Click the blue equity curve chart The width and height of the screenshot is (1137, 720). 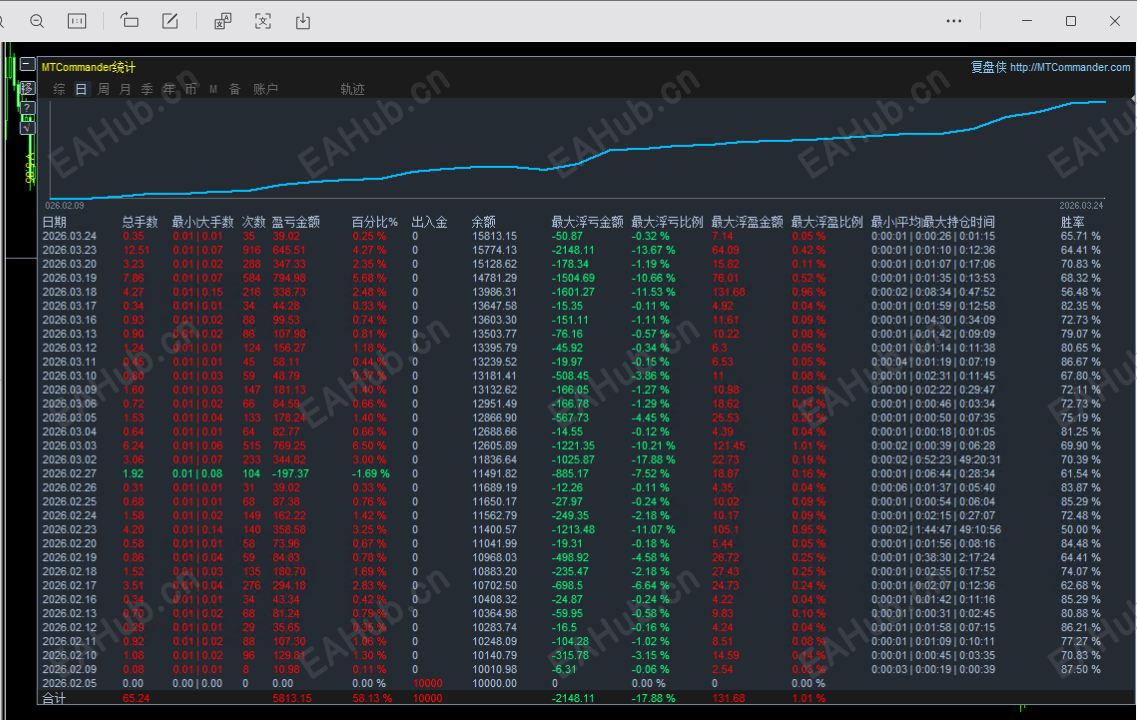(x=576, y=150)
